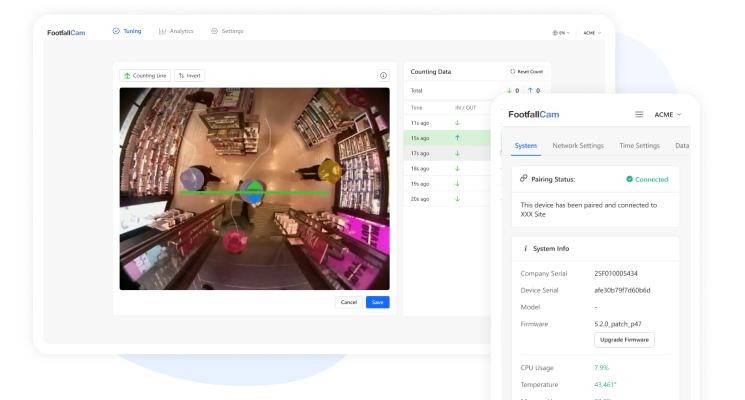The image size is (745, 400).
Task: Click the green down arrow in 20s ago row
Action: point(458,199)
